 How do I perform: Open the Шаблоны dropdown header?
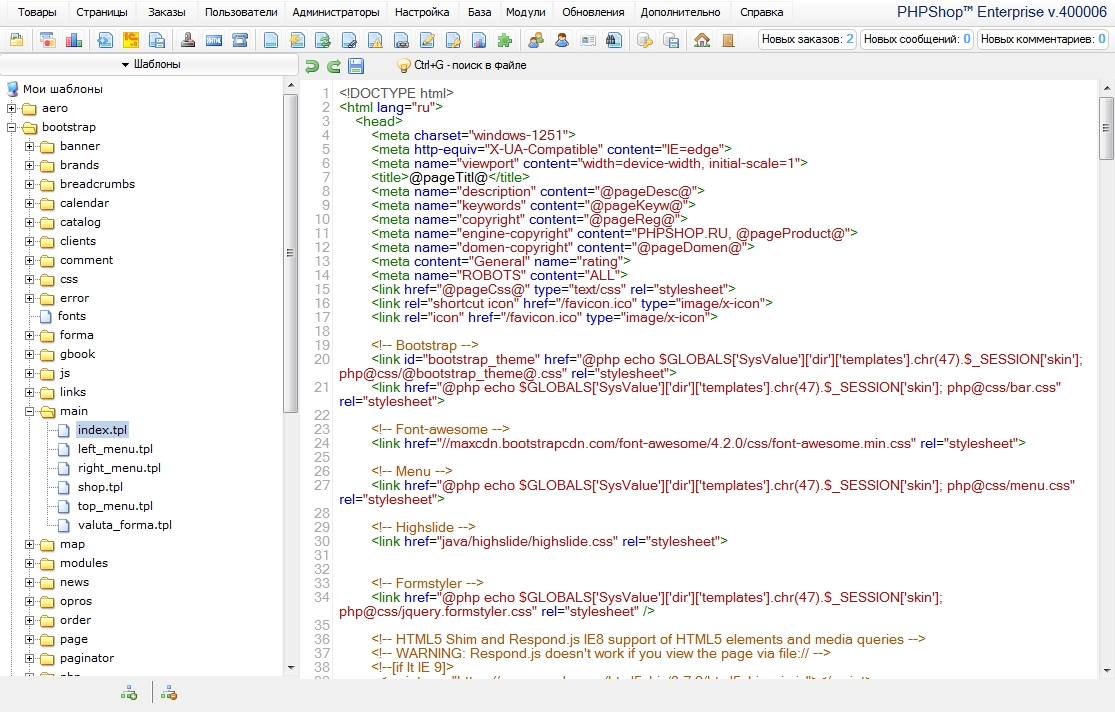tap(149, 64)
